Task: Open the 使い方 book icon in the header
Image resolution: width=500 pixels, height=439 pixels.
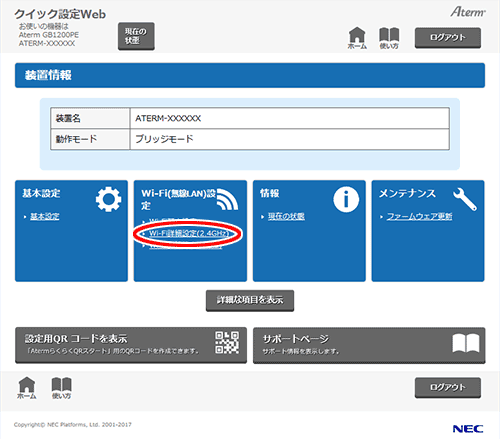Action: coord(389,38)
